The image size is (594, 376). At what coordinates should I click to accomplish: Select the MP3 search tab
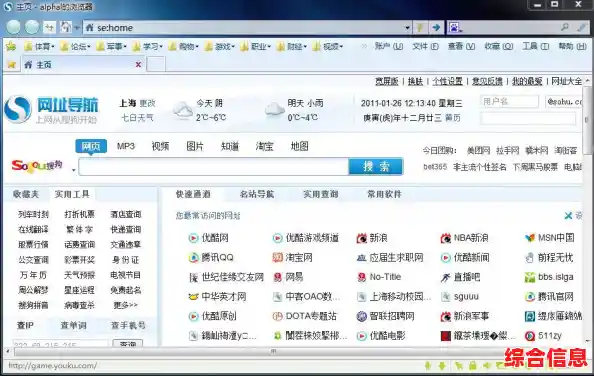[x=126, y=146]
